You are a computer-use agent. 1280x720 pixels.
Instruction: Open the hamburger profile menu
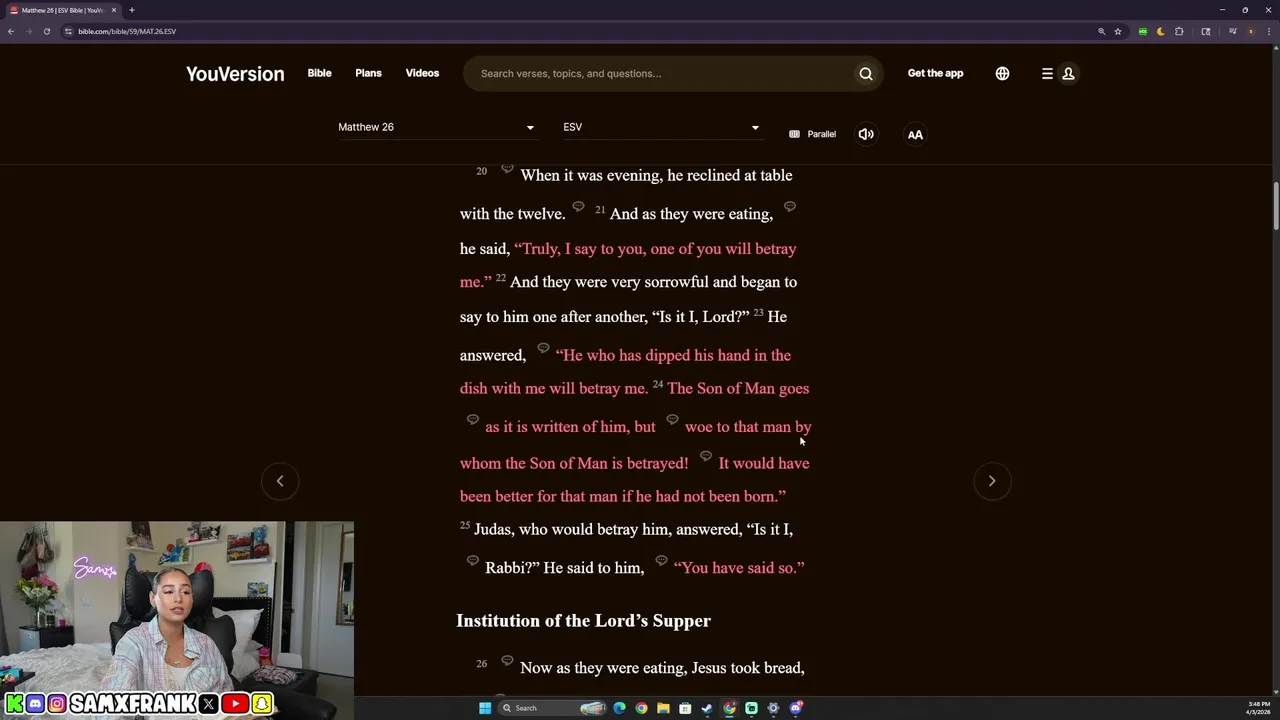(x=1058, y=73)
